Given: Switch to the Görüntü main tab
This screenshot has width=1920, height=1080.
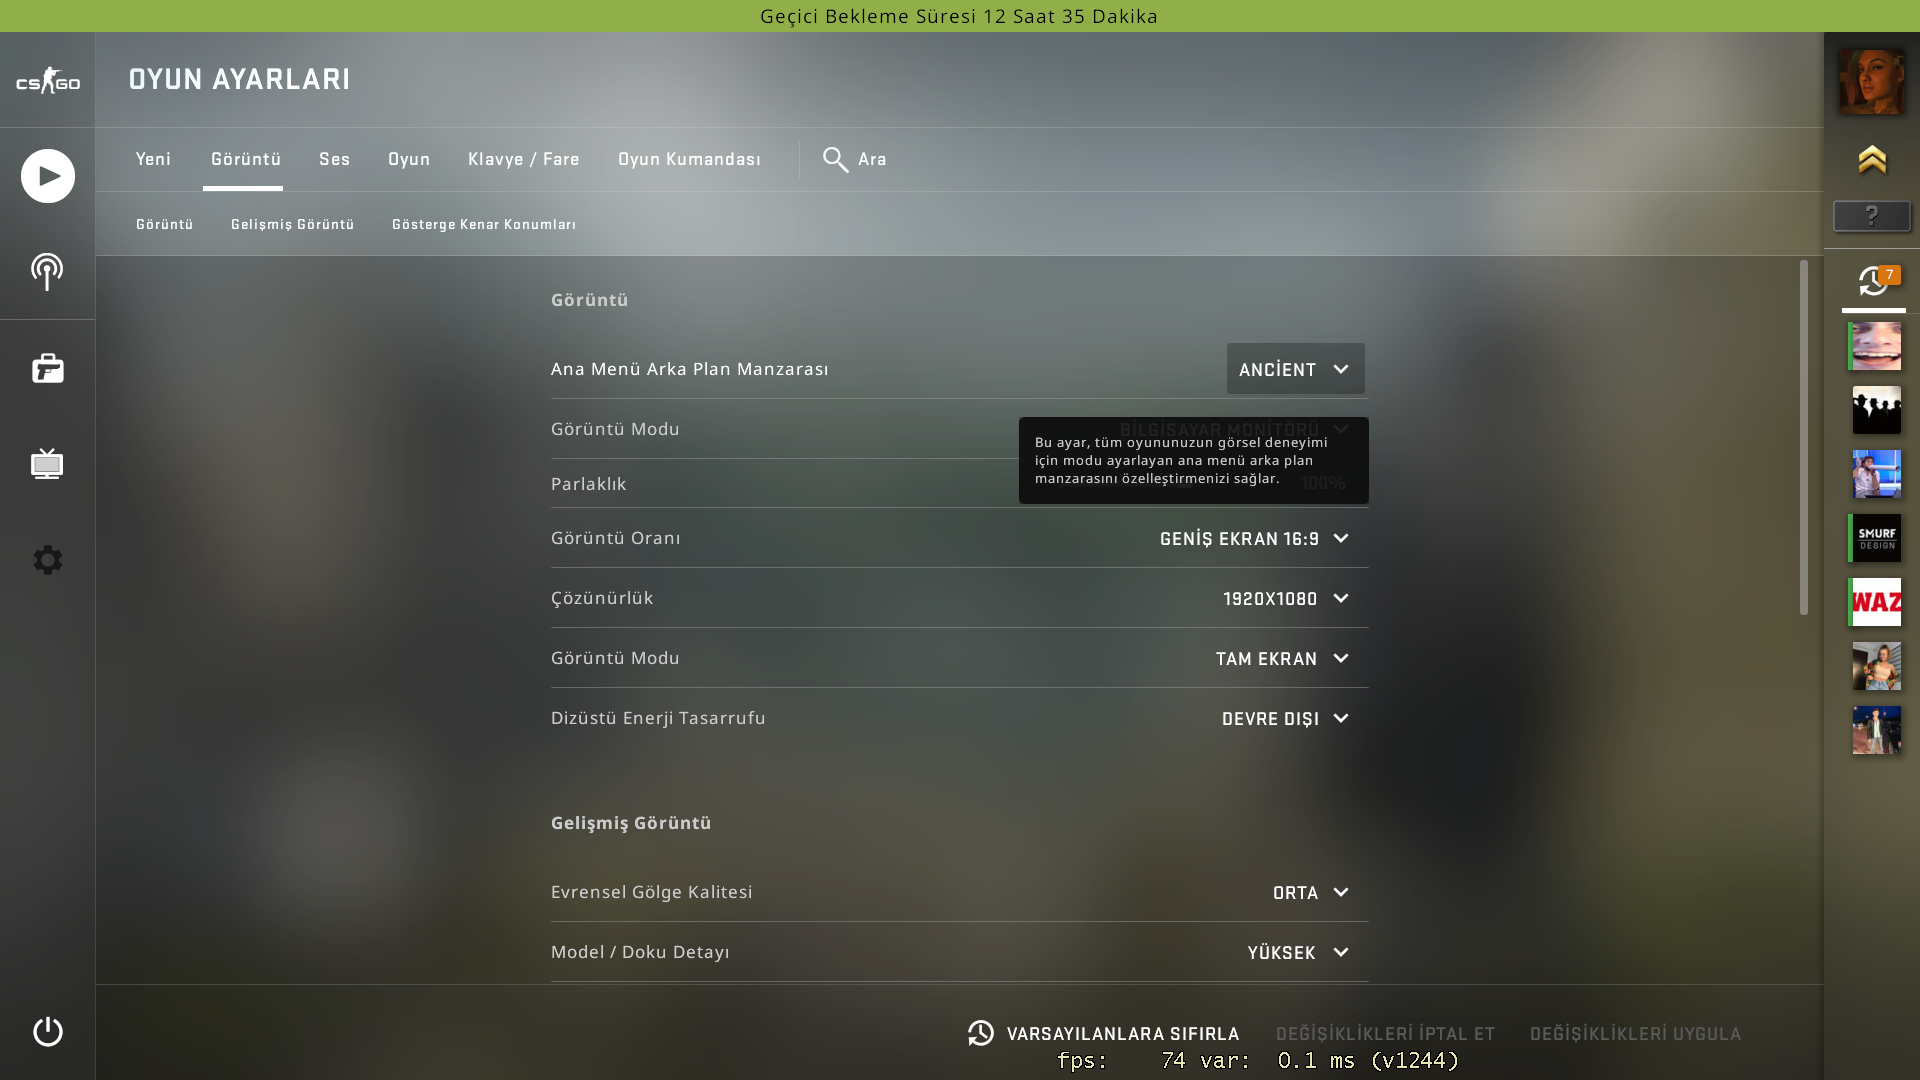Looking at the screenshot, I should tap(245, 160).
